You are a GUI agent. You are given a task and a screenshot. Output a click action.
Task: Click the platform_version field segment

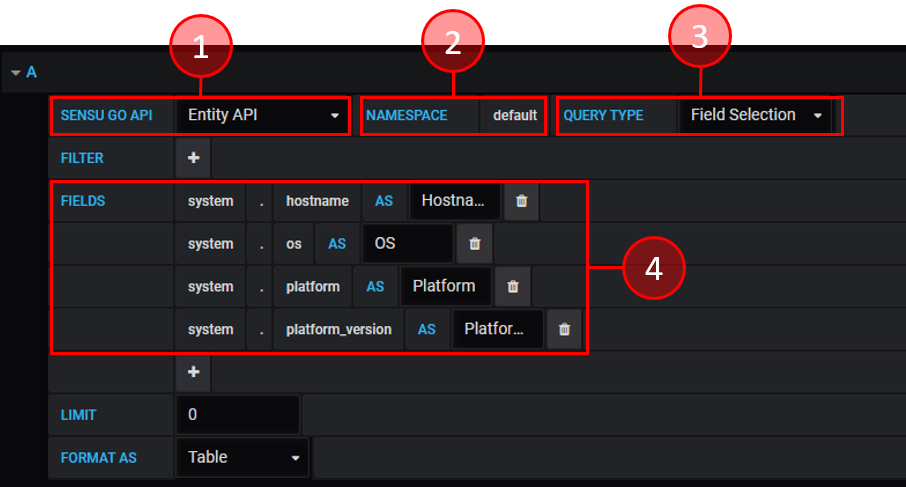point(339,329)
